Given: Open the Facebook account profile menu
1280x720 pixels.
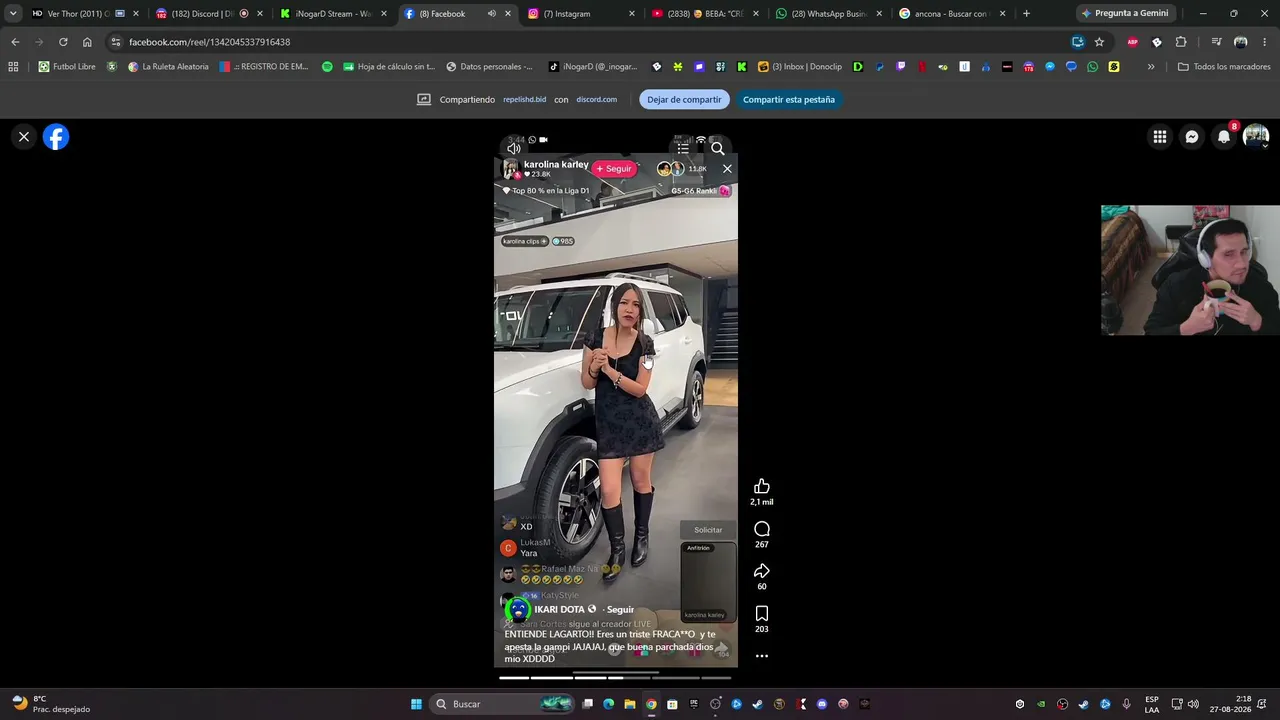Looking at the screenshot, I should pos(1256,137).
